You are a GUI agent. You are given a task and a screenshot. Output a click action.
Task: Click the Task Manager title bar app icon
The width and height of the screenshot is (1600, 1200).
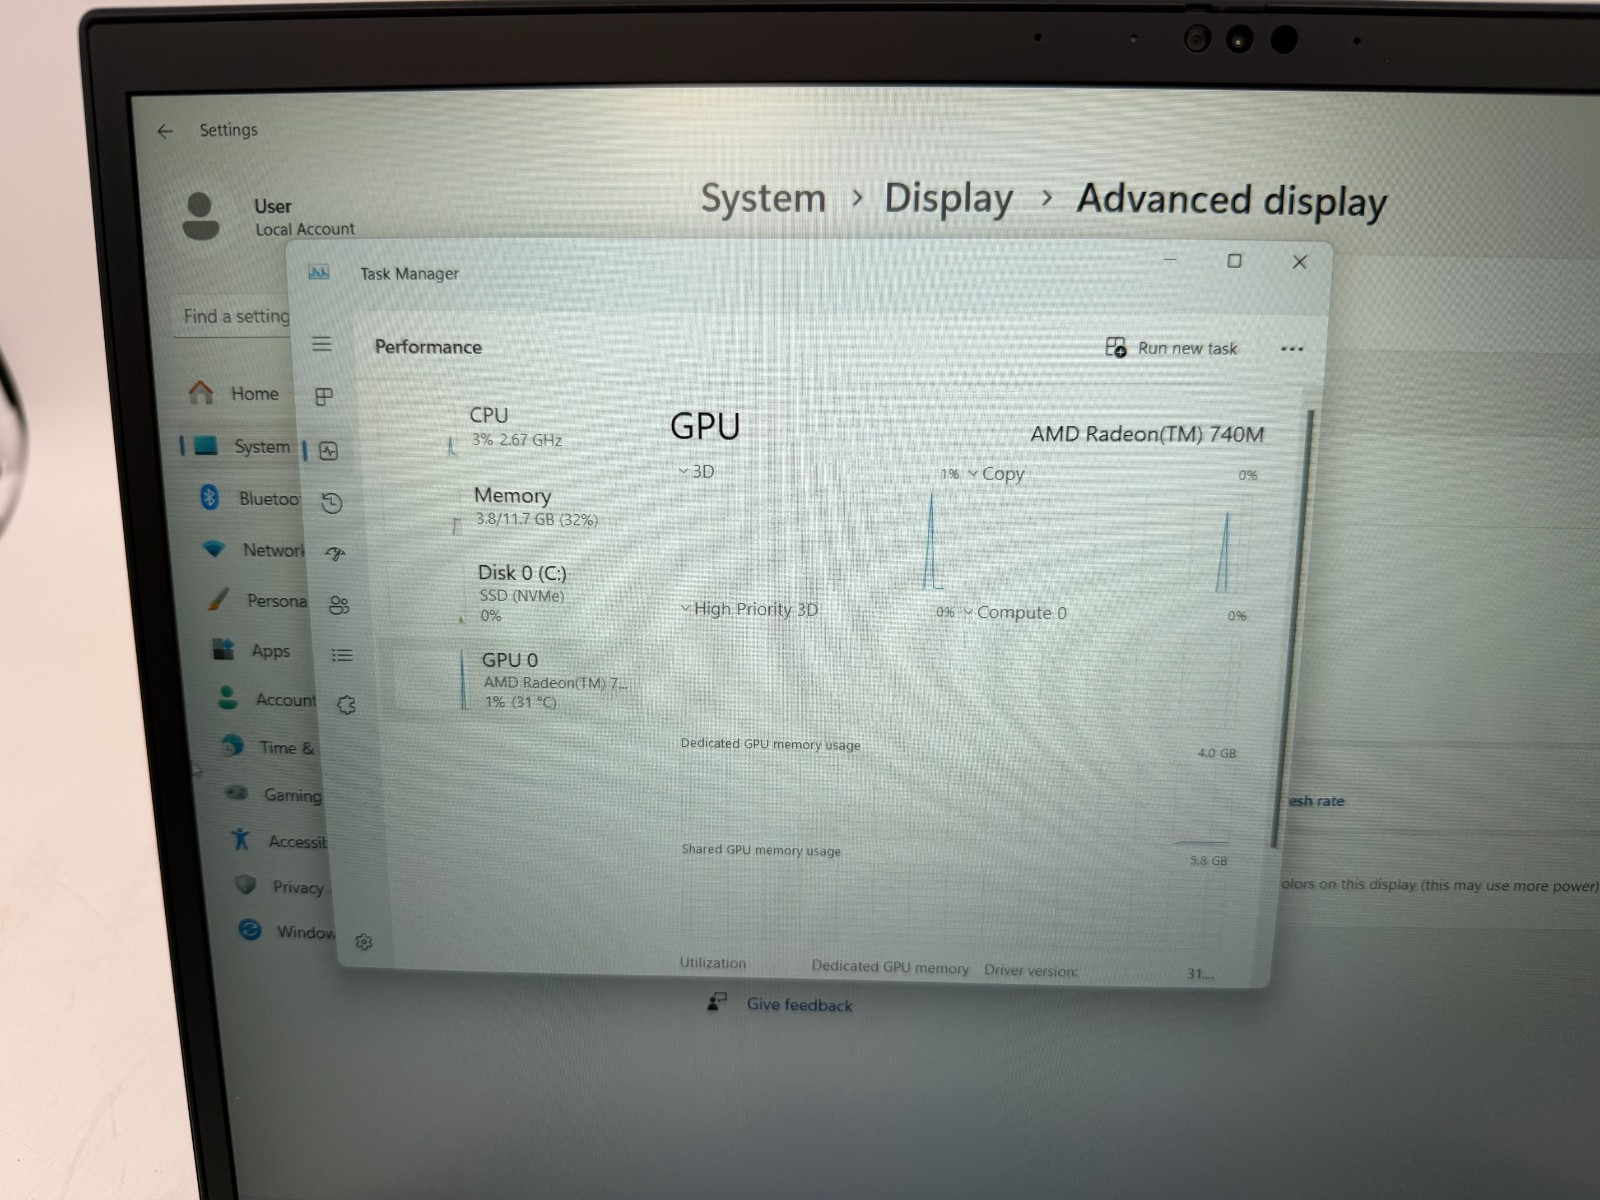[319, 272]
